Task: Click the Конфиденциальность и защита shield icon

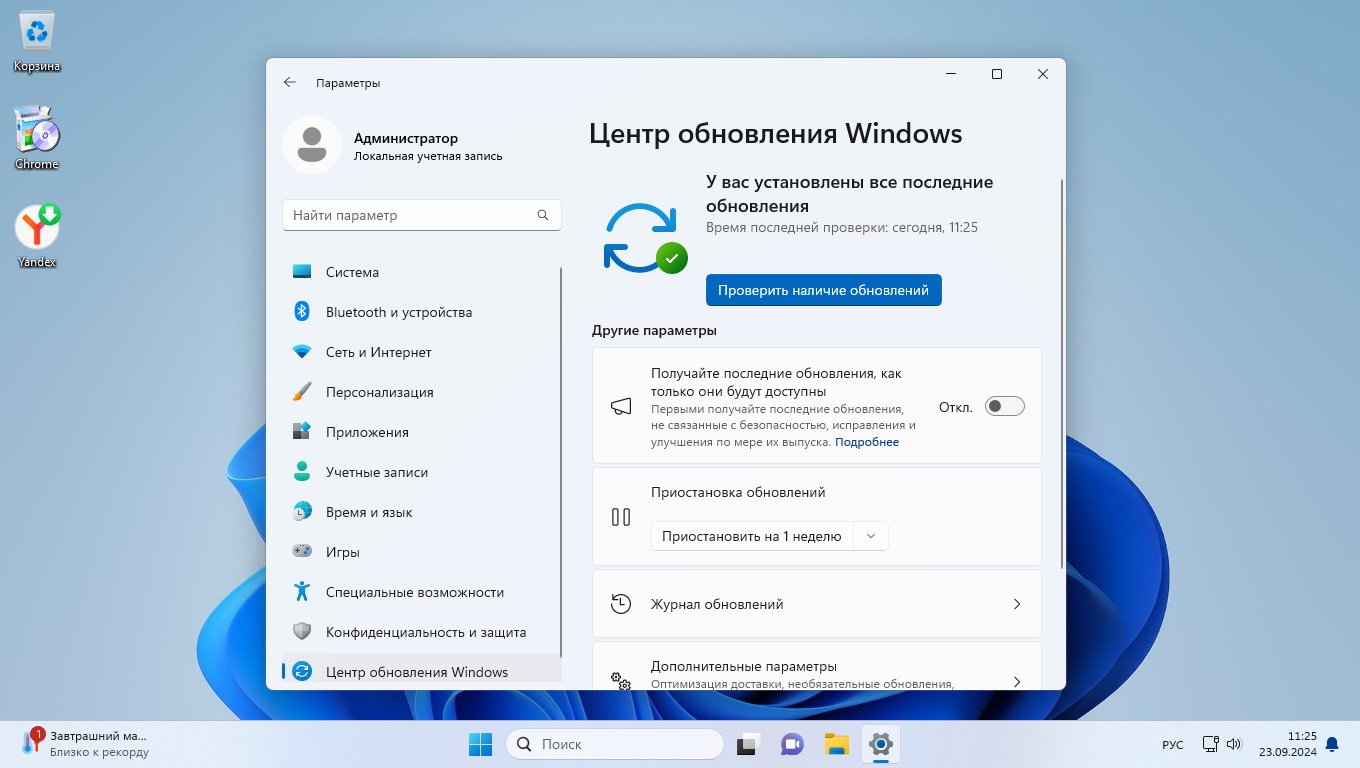Action: tap(302, 632)
